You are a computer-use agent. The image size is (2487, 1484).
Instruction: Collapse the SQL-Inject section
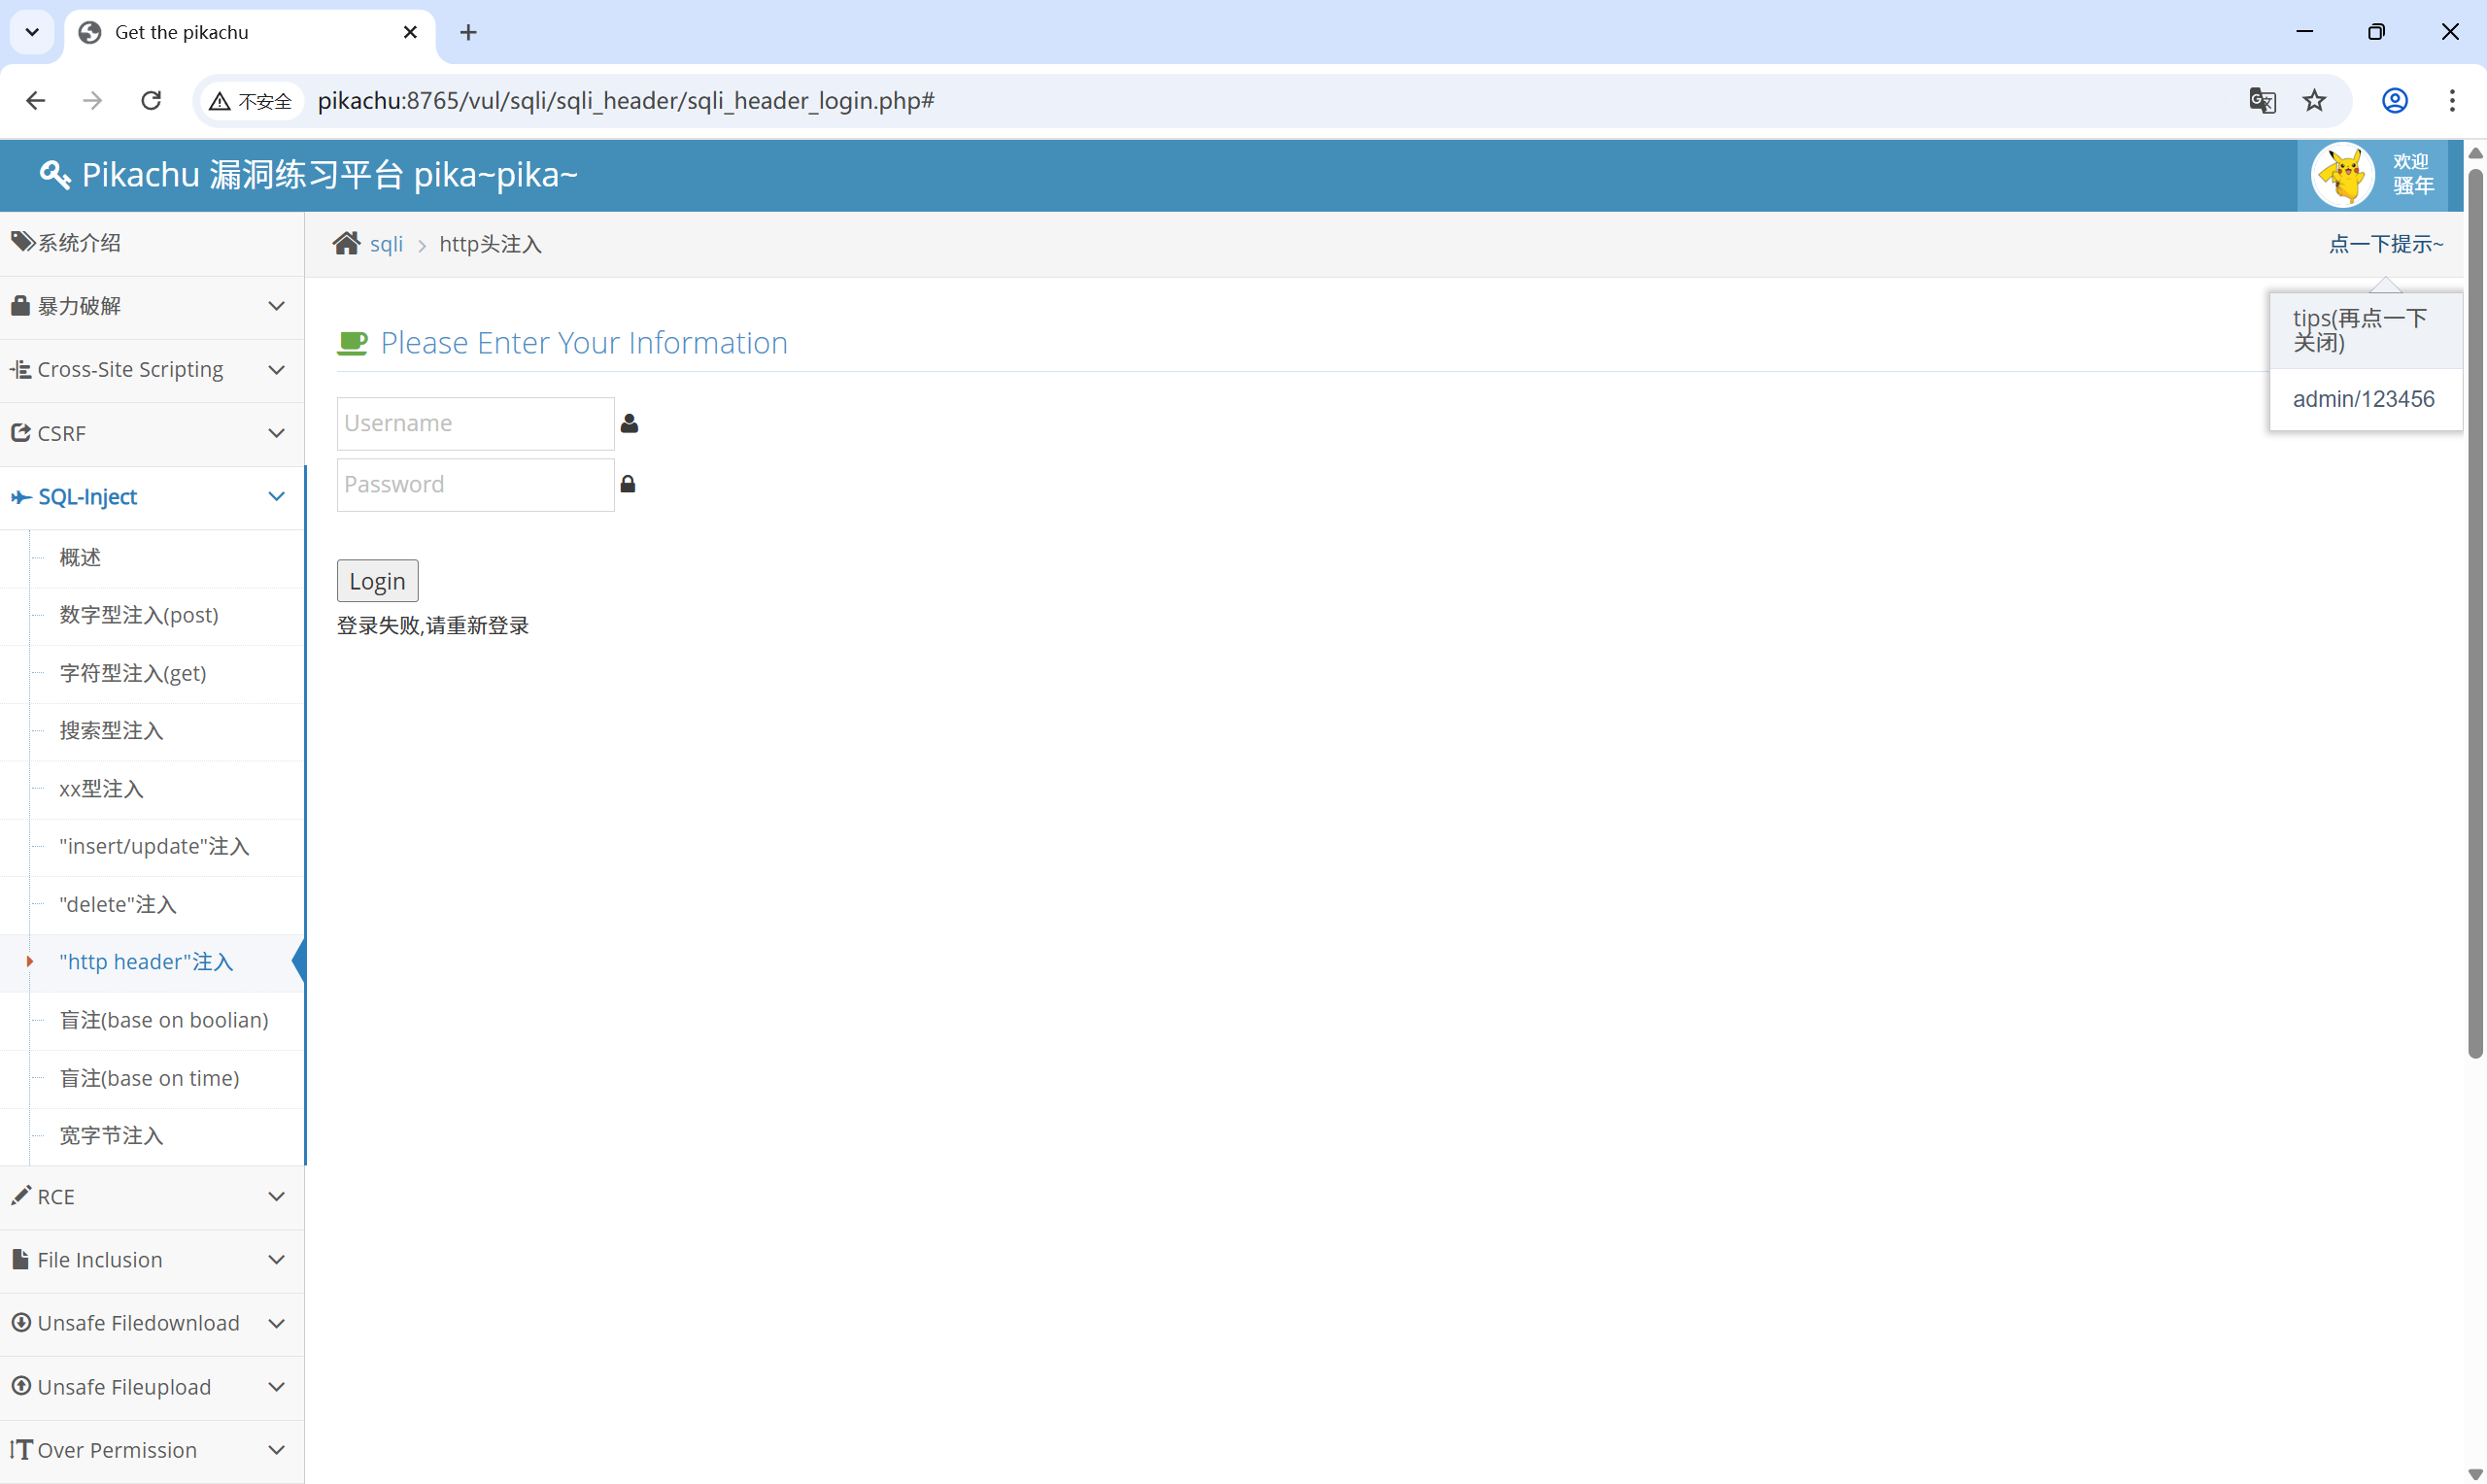[150, 497]
